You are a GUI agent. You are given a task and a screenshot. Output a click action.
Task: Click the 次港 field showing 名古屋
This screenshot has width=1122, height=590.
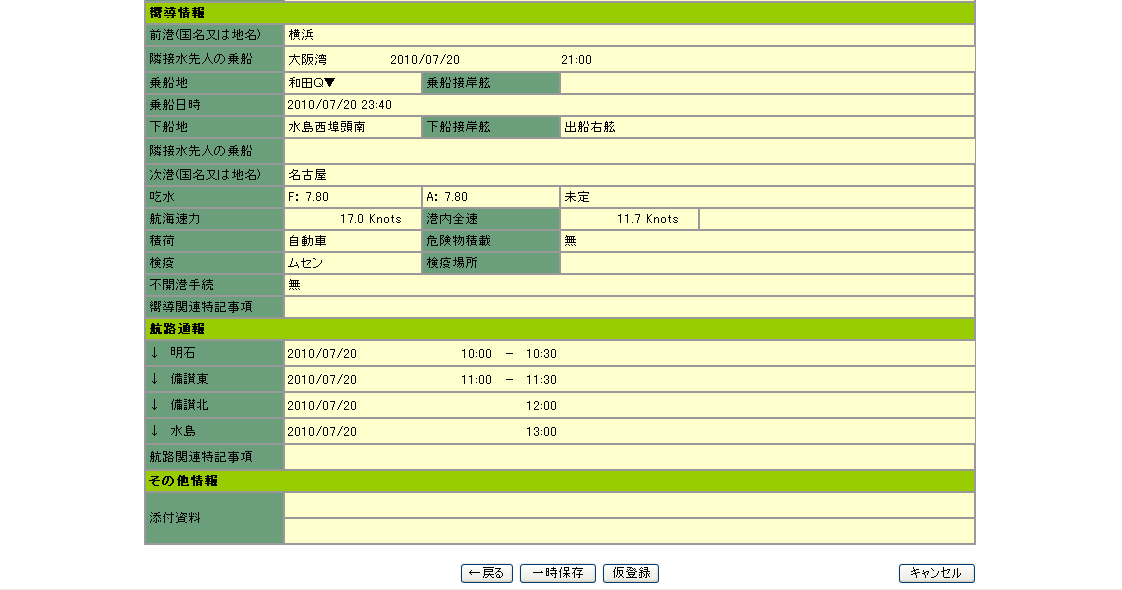point(629,175)
